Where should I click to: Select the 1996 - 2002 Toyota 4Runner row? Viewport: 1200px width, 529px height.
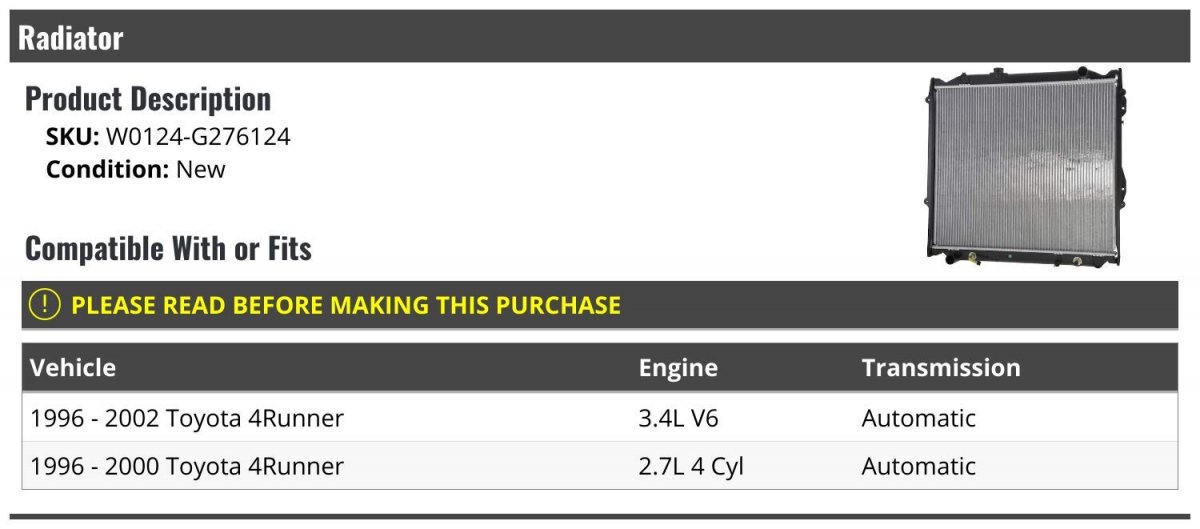coord(187,418)
